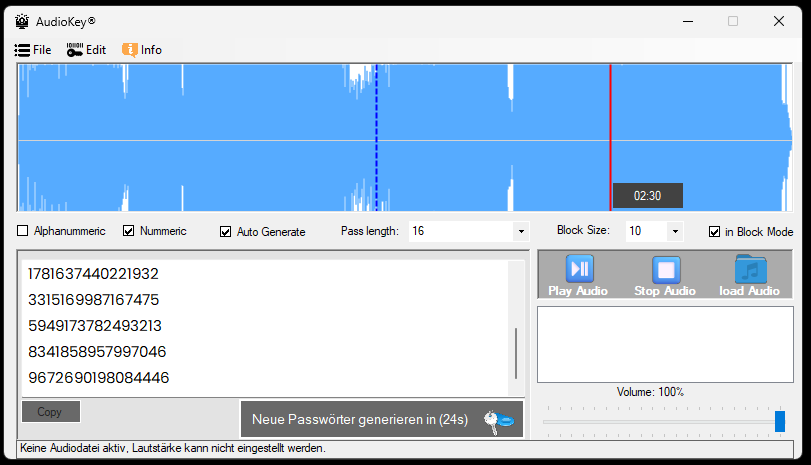Click the Play Audio icon

(579, 269)
